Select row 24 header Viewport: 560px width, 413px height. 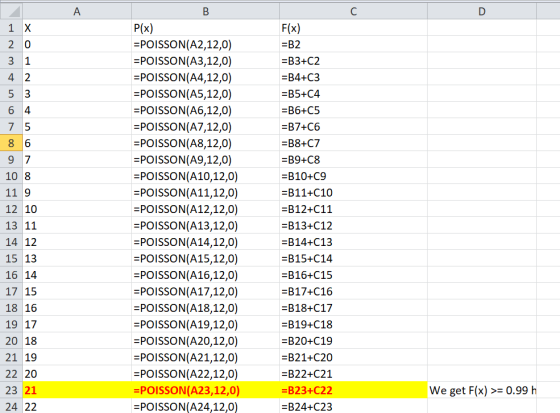(x=11, y=406)
